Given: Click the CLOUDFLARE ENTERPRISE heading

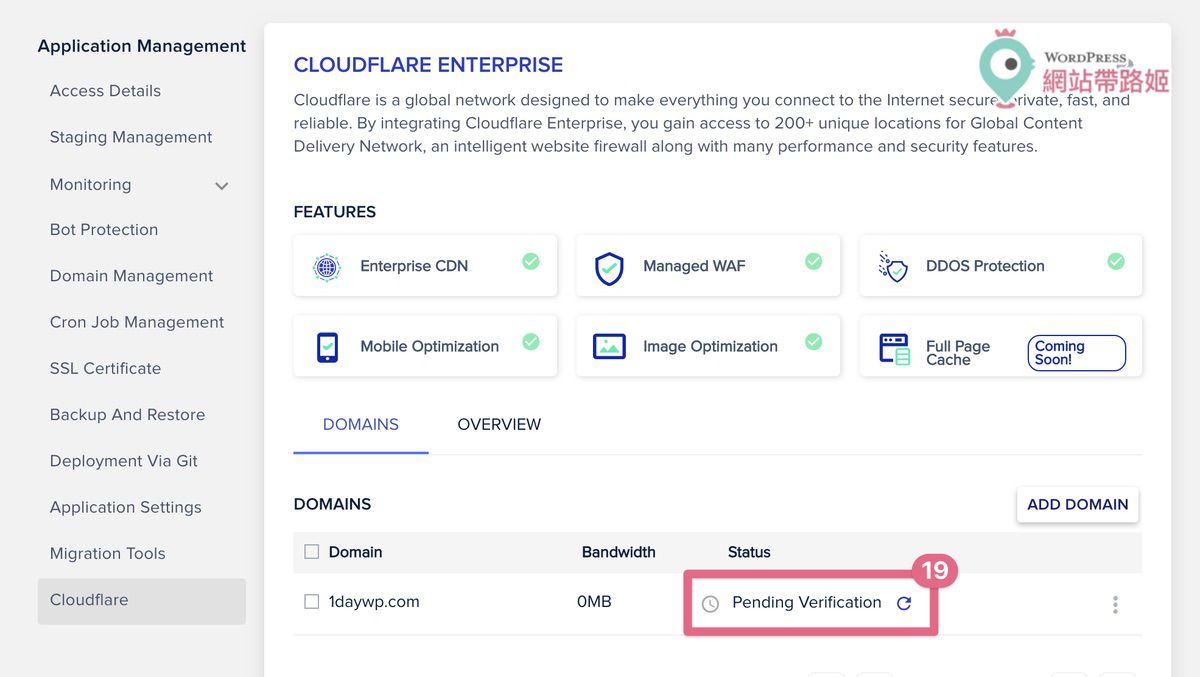Looking at the screenshot, I should click(x=428, y=65).
